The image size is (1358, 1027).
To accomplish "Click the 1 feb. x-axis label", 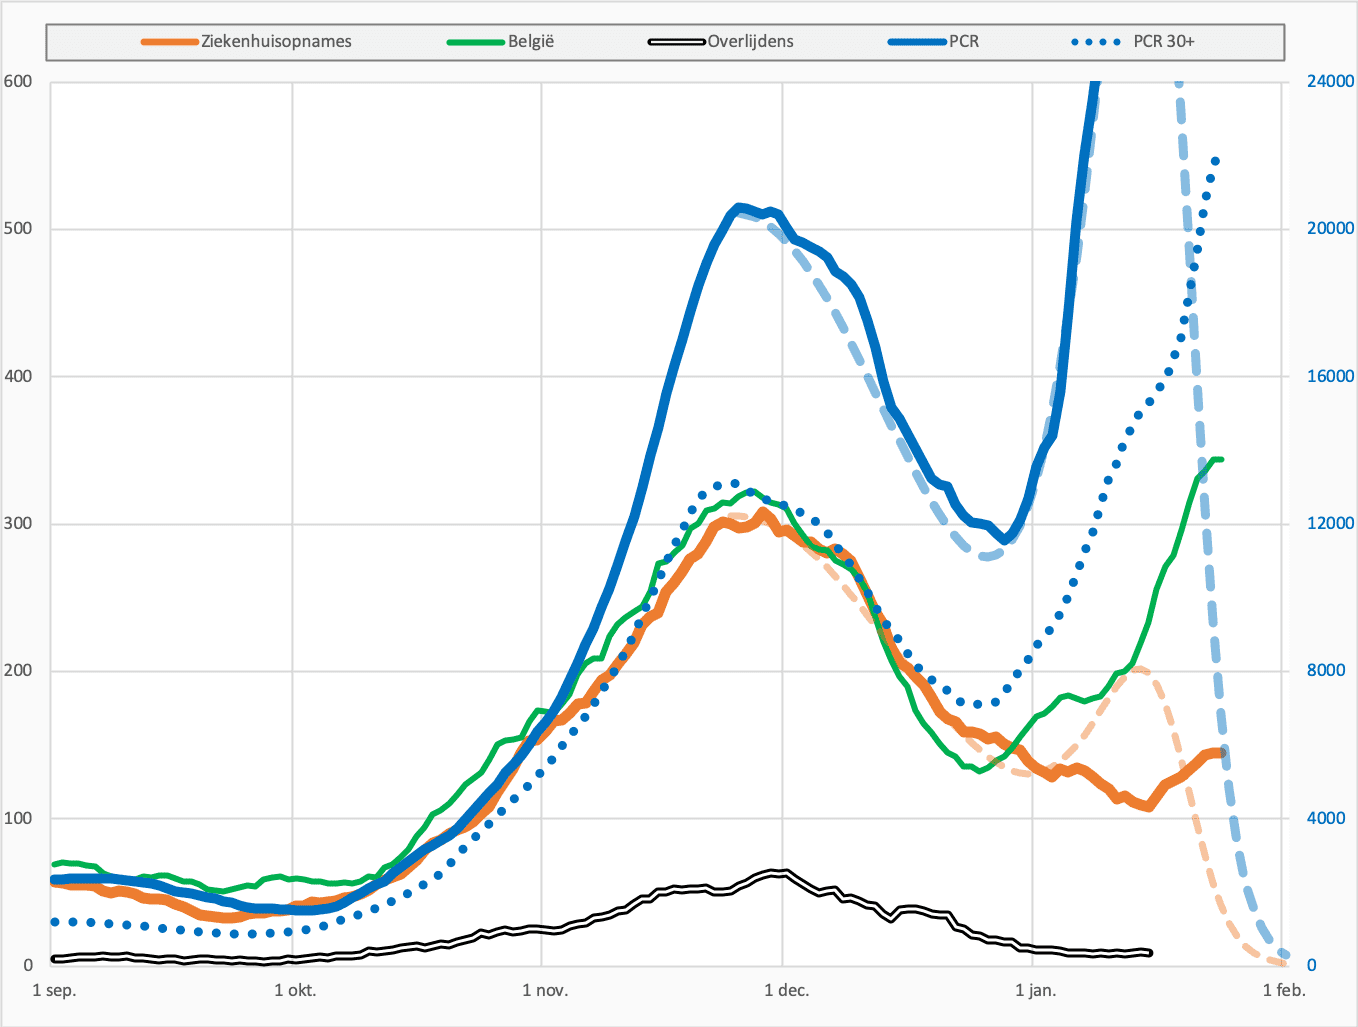I will point(1284,991).
